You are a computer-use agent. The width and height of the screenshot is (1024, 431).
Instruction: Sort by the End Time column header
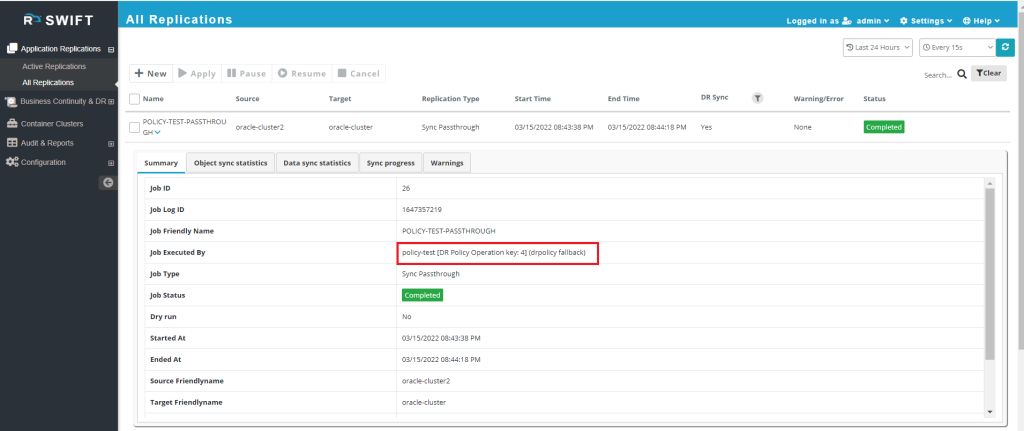(624, 99)
